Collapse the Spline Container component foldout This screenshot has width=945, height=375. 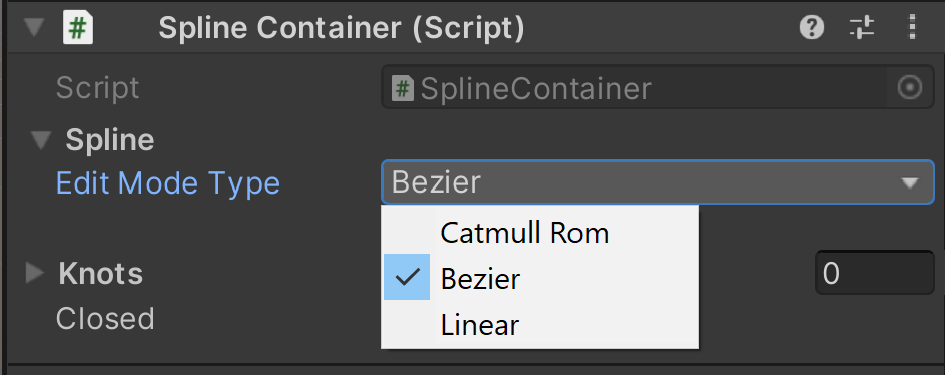point(33,28)
